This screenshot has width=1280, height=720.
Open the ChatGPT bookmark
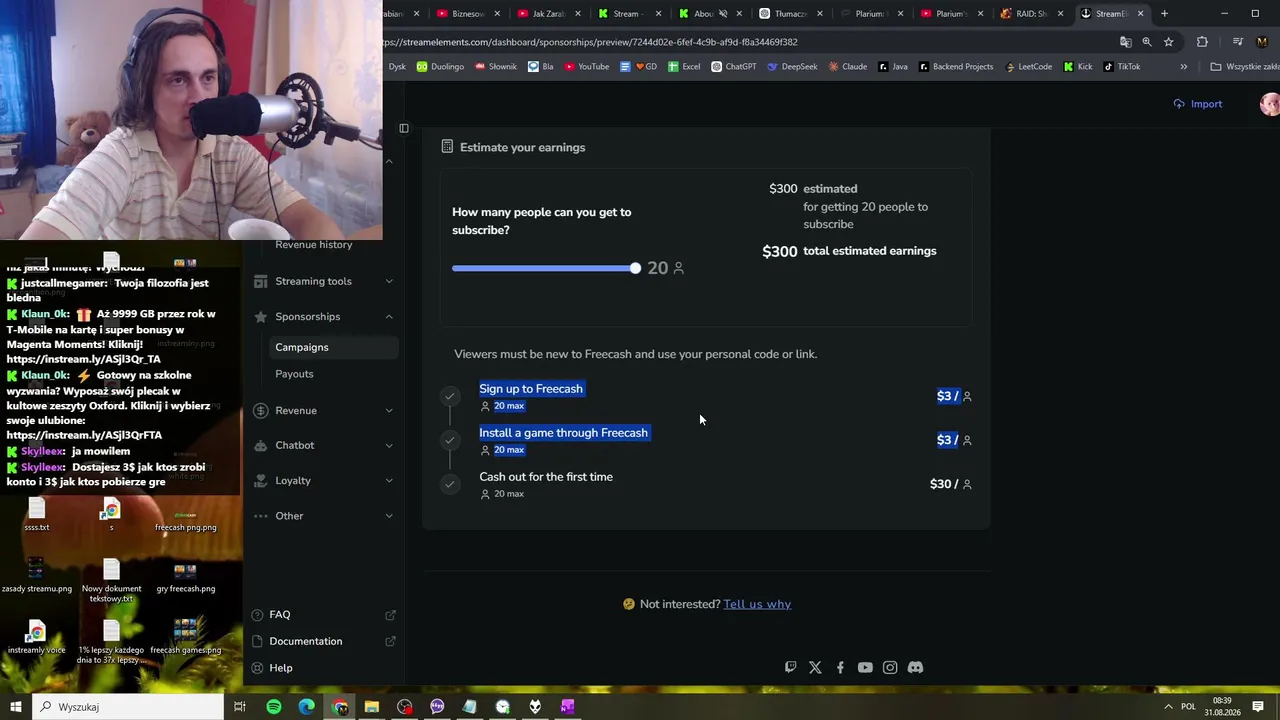733,67
